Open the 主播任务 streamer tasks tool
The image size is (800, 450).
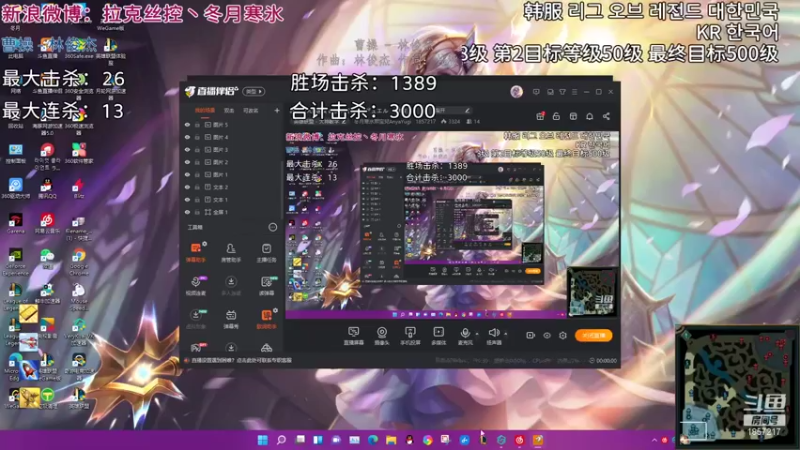[x=266, y=252]
